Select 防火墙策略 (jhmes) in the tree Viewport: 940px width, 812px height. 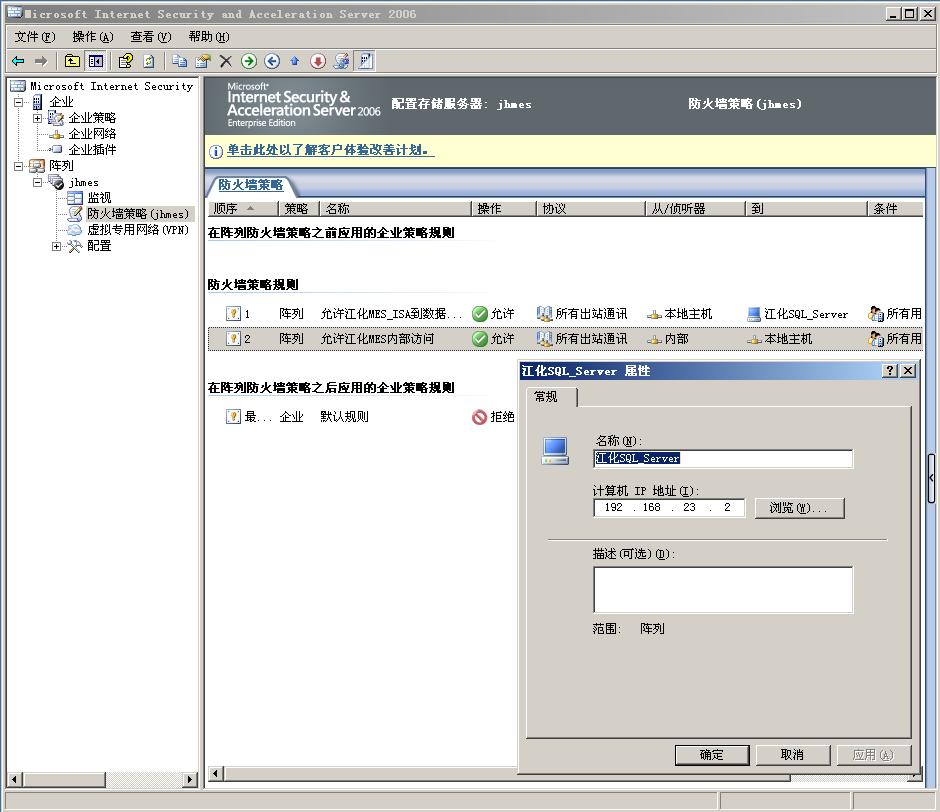137,214
